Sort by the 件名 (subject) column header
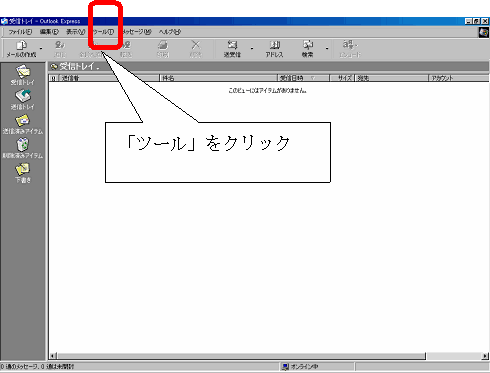 coord(218,78)
